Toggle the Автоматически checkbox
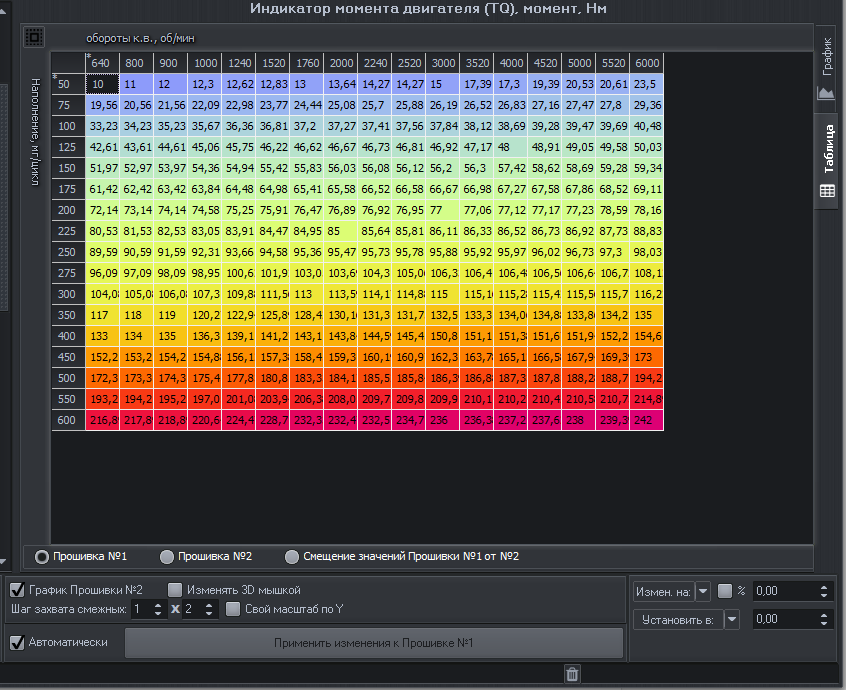 16,642
